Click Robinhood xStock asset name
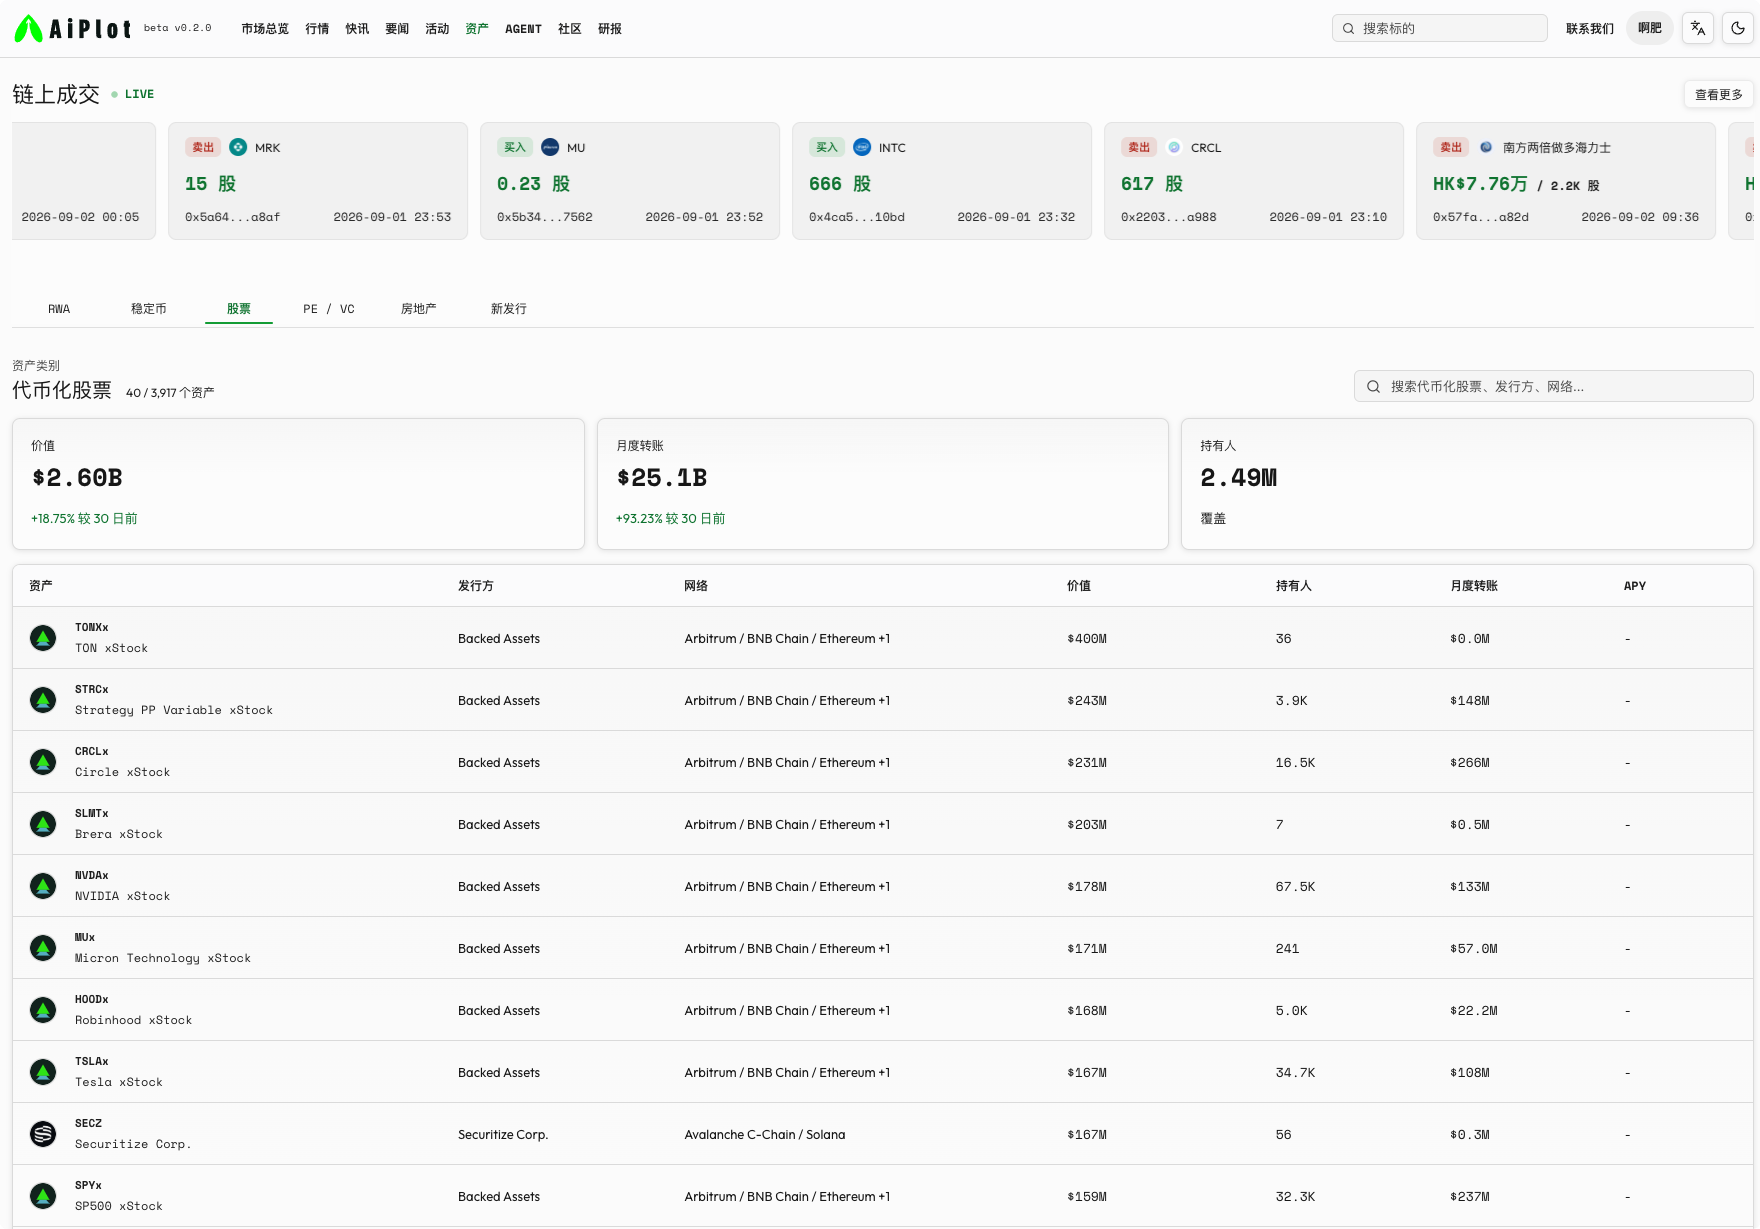Image resolution: width=1760 pixels, height=1229 pixels. pyautogui.click(x=134, y=1020)
